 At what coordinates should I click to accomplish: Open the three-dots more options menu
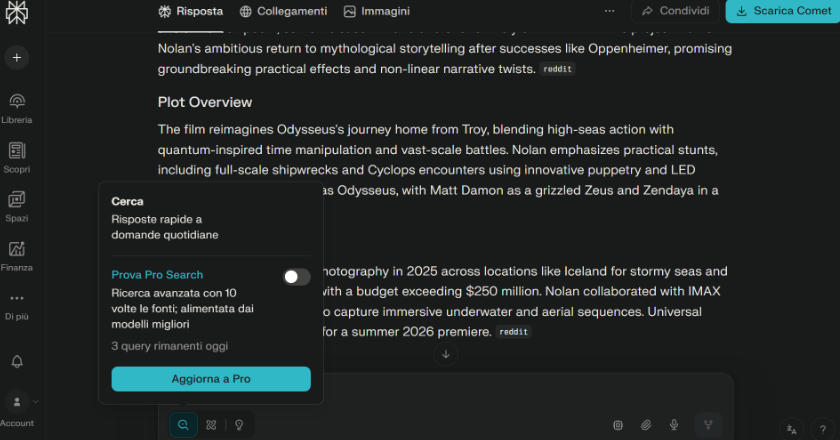(610, 11)
